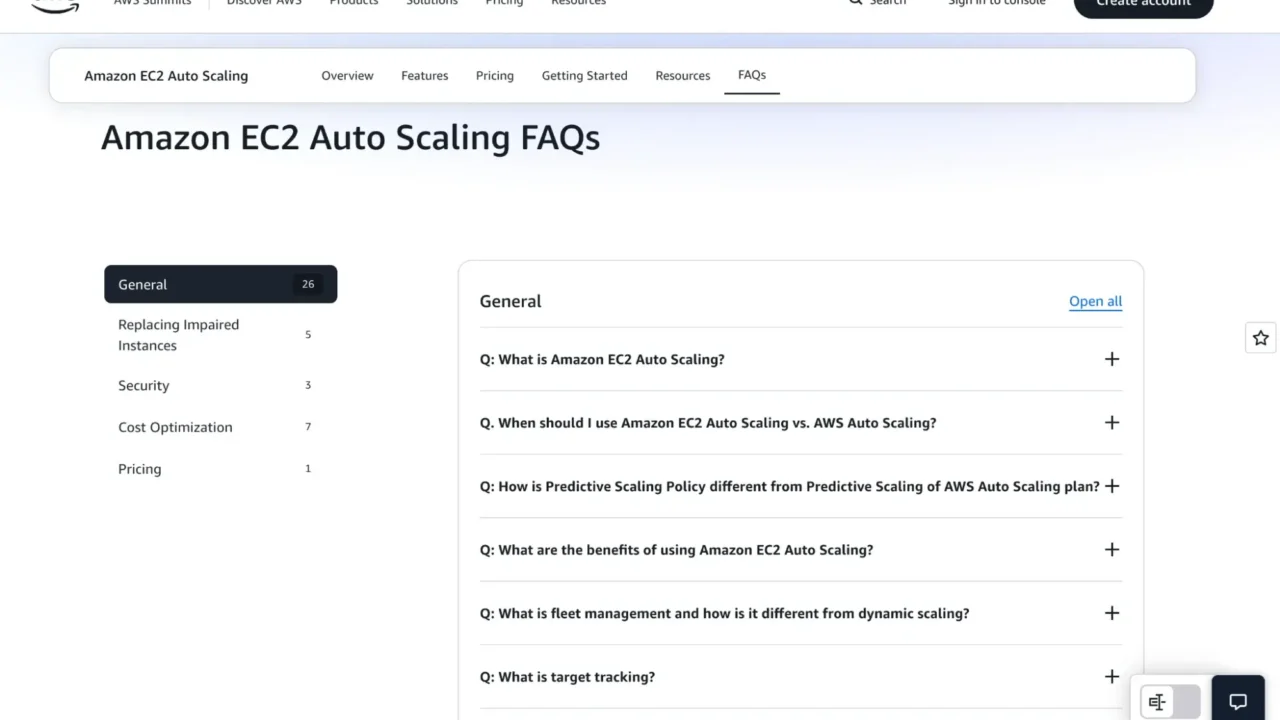
Task: Open the Solutions menu in top bar
Action: pos(432,3)
